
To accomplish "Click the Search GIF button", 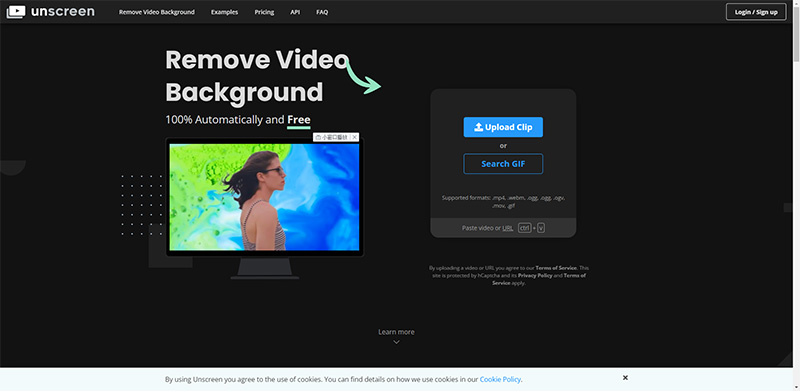I will coord(503,164).
